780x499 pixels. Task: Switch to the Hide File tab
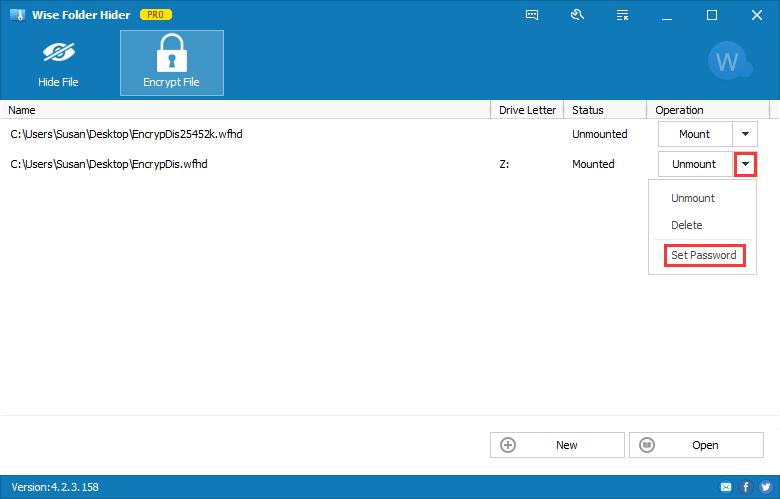[x=58, y=63]
